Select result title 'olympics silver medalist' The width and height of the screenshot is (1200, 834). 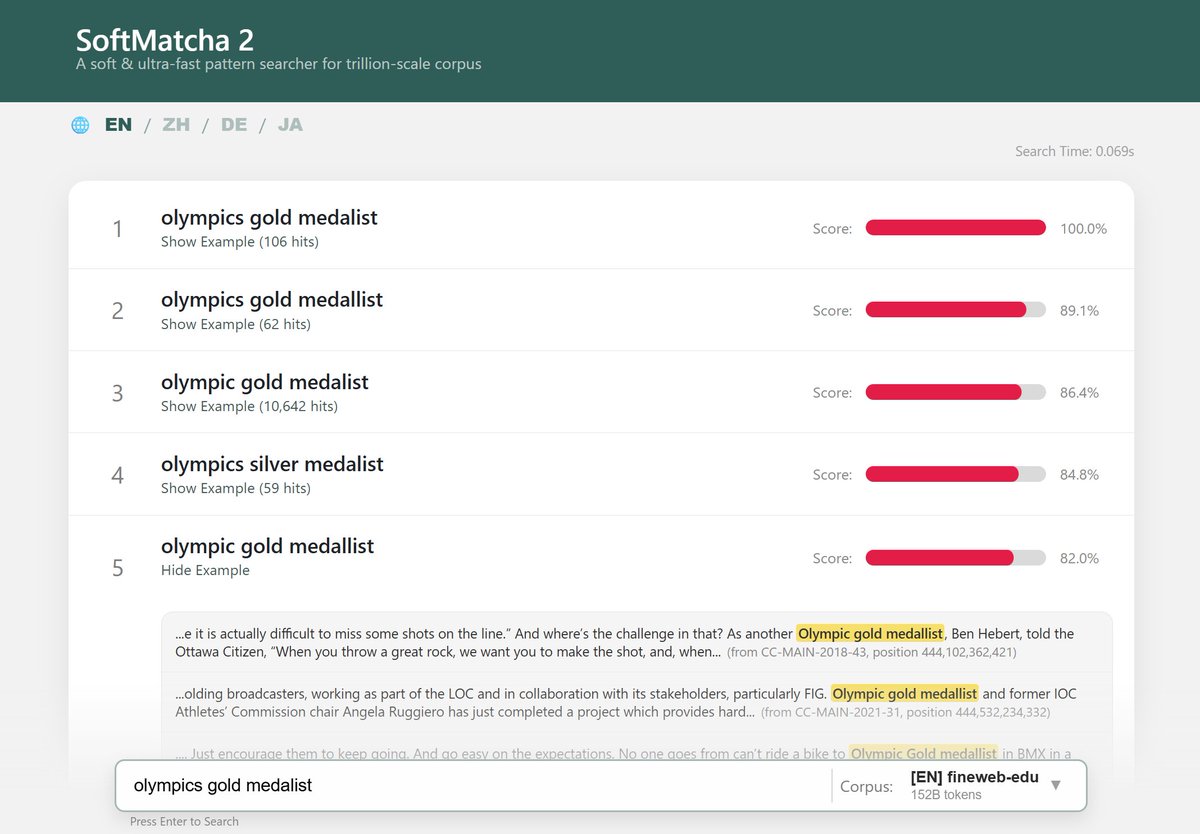272,463
